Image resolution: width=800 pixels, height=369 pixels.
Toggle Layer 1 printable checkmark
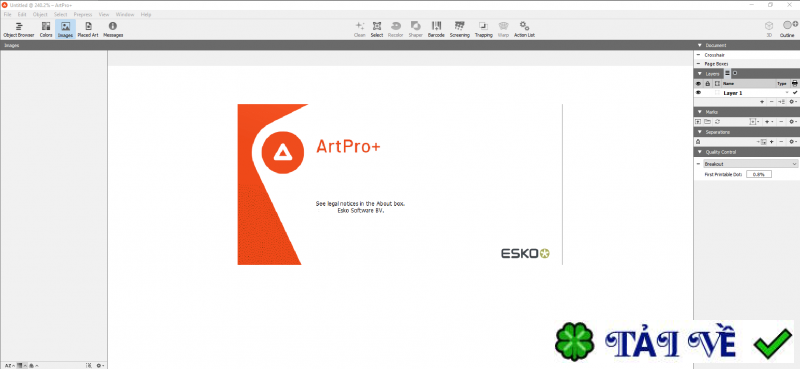coord(795,92)
